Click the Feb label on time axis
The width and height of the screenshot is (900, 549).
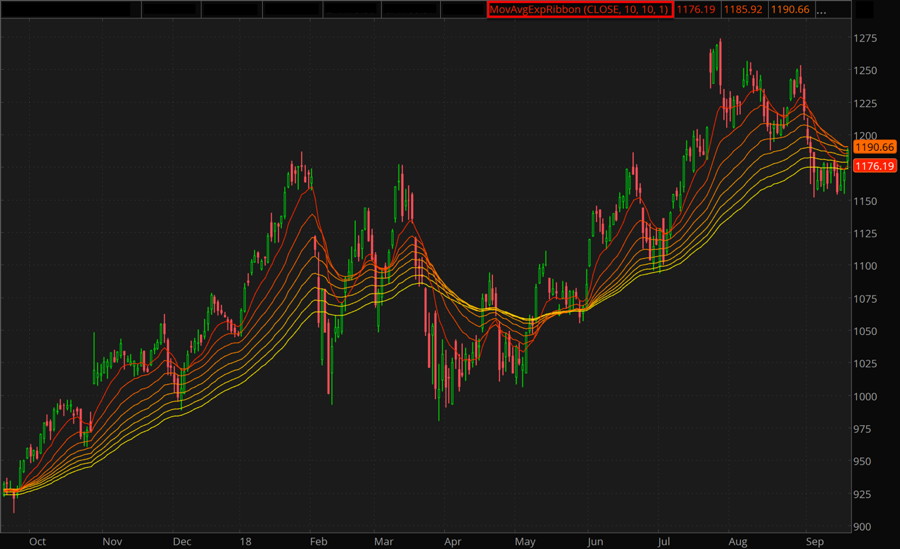pos(316,541)
